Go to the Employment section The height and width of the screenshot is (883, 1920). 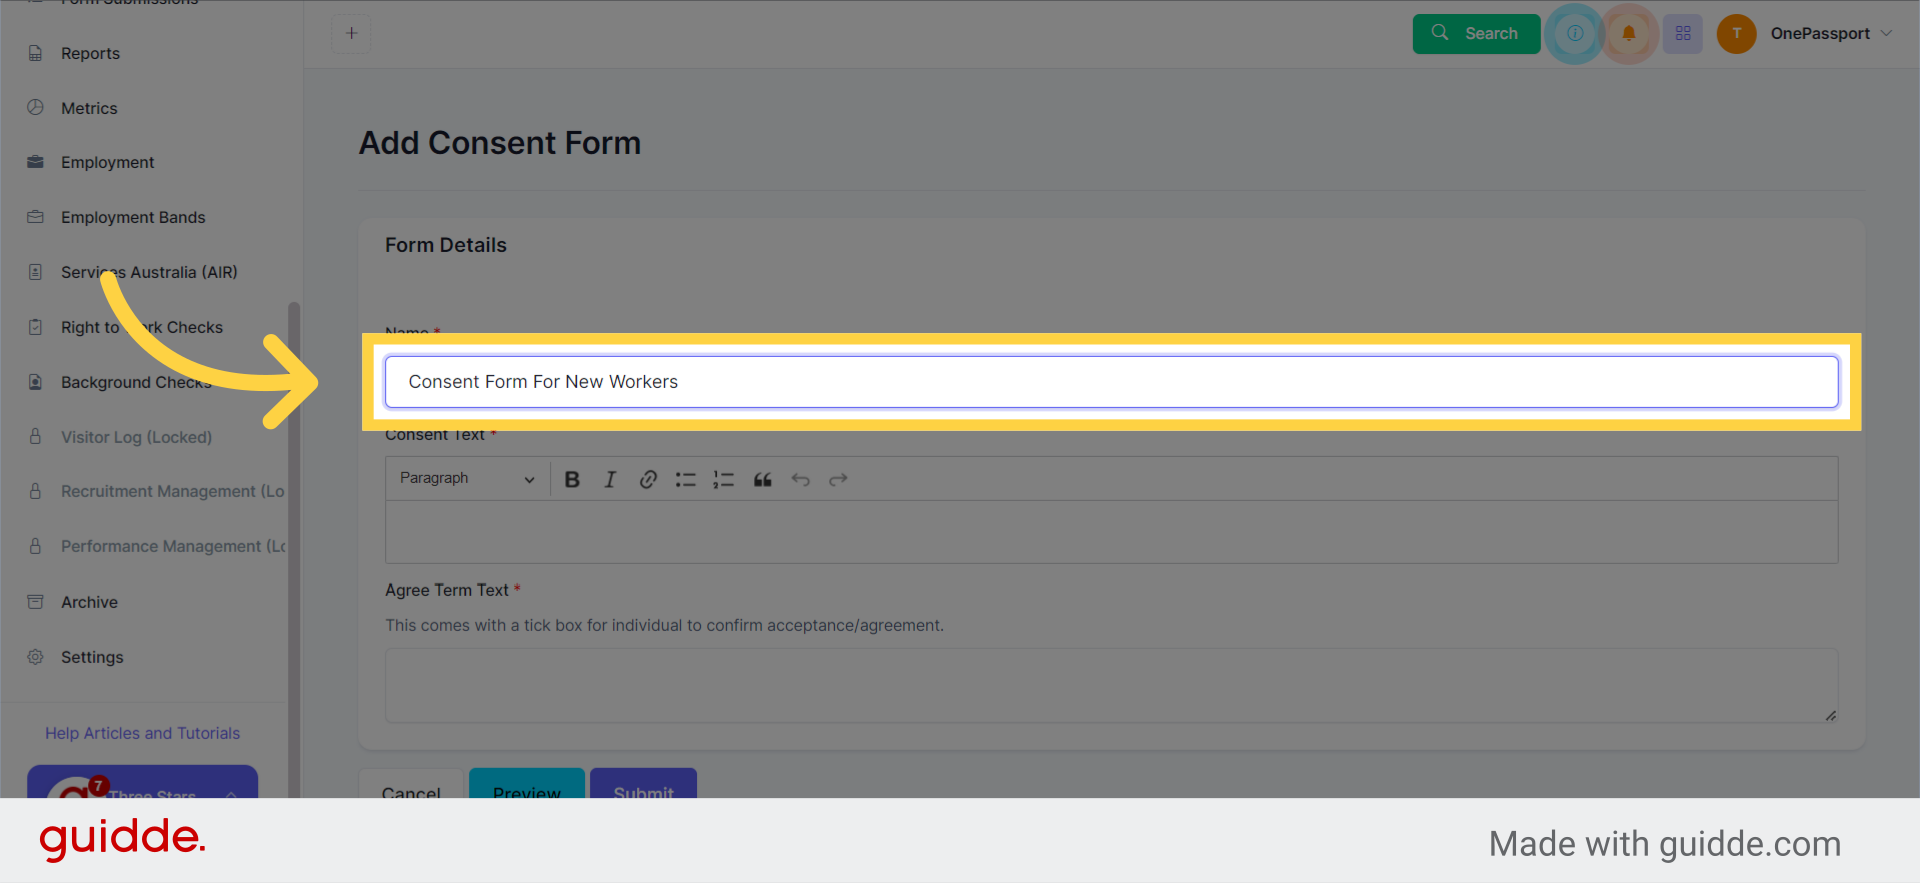point(107,162)
